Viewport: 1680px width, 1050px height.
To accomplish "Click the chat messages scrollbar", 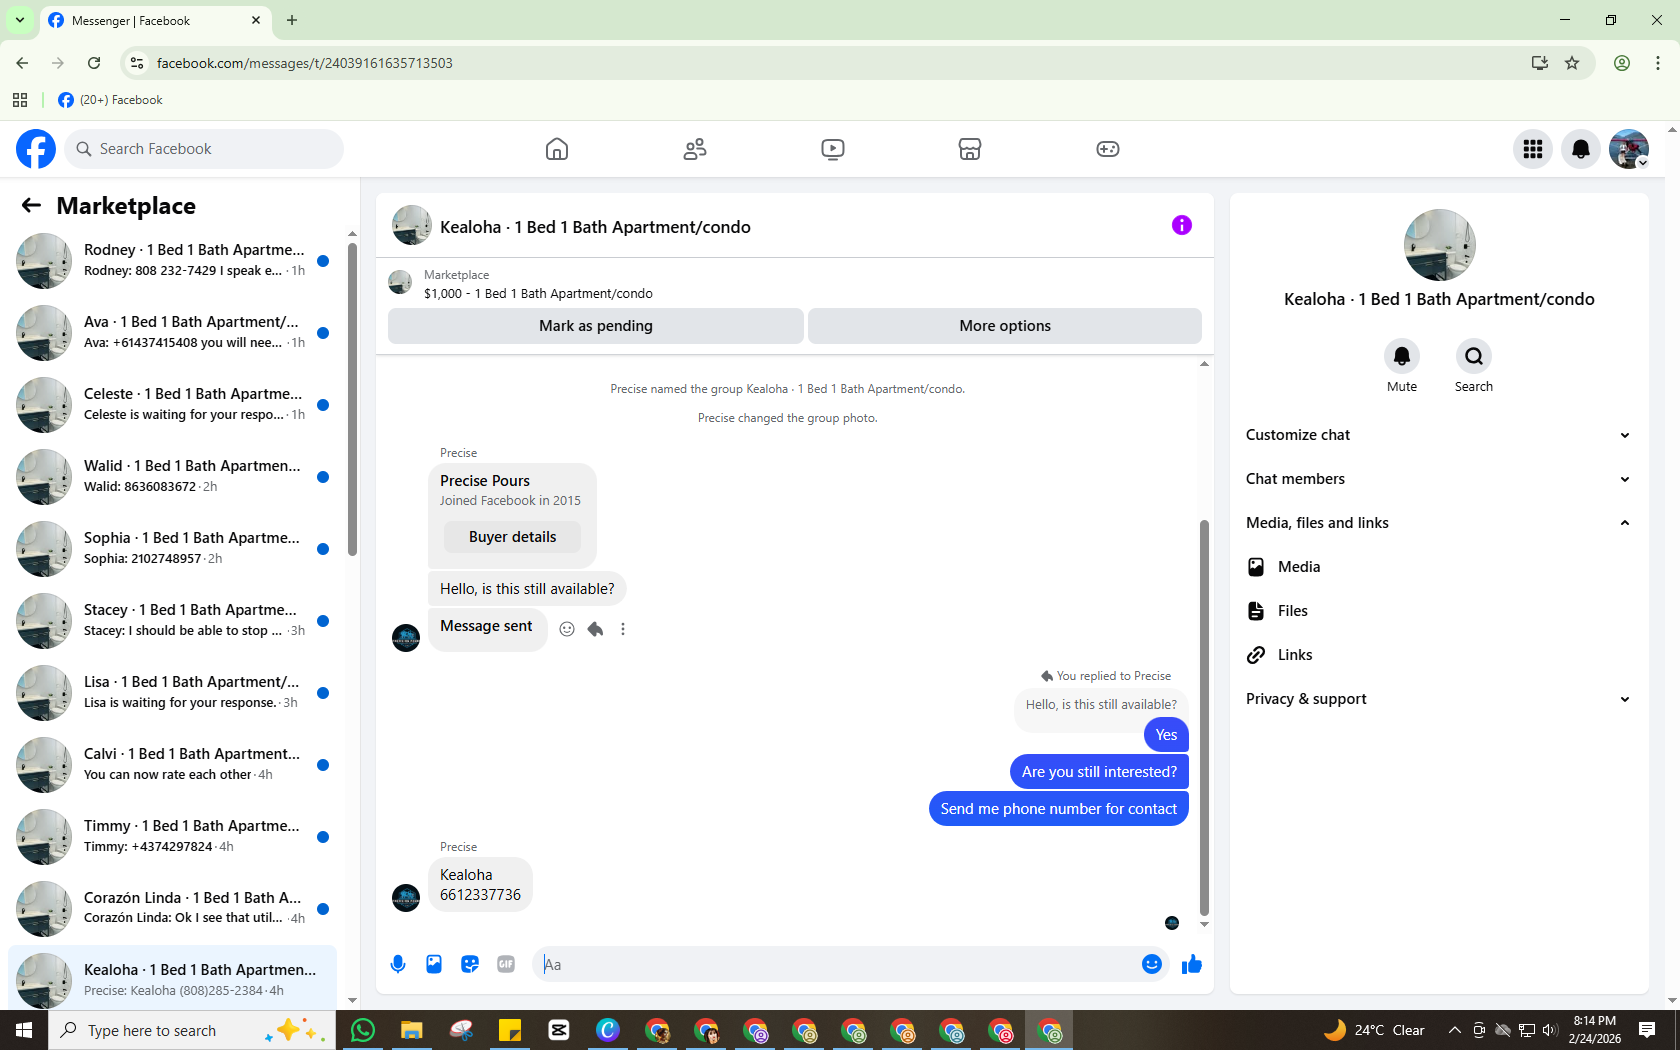I will pos(1204,718).
